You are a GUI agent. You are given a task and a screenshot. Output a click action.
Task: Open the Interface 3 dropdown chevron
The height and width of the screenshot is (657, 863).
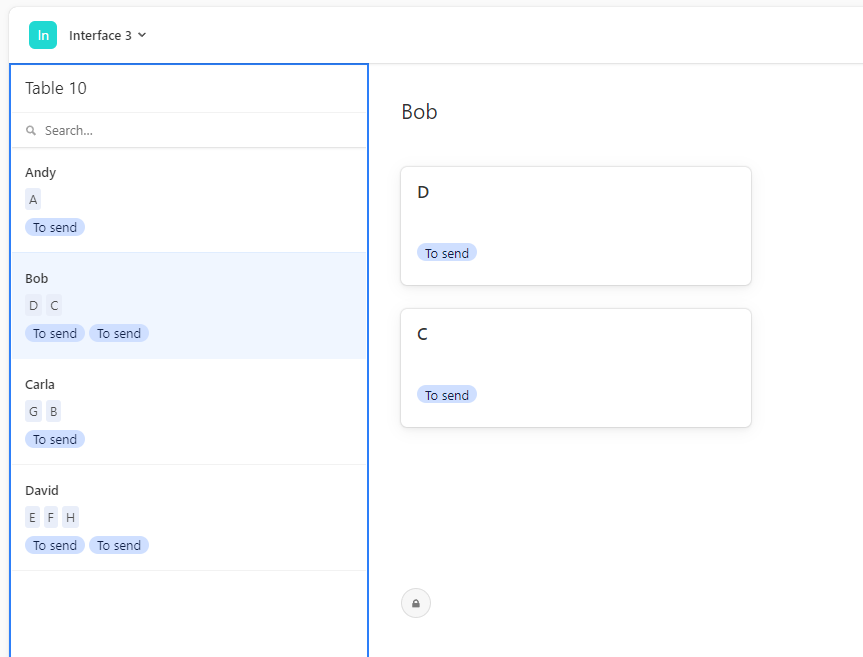pos(142,35)
